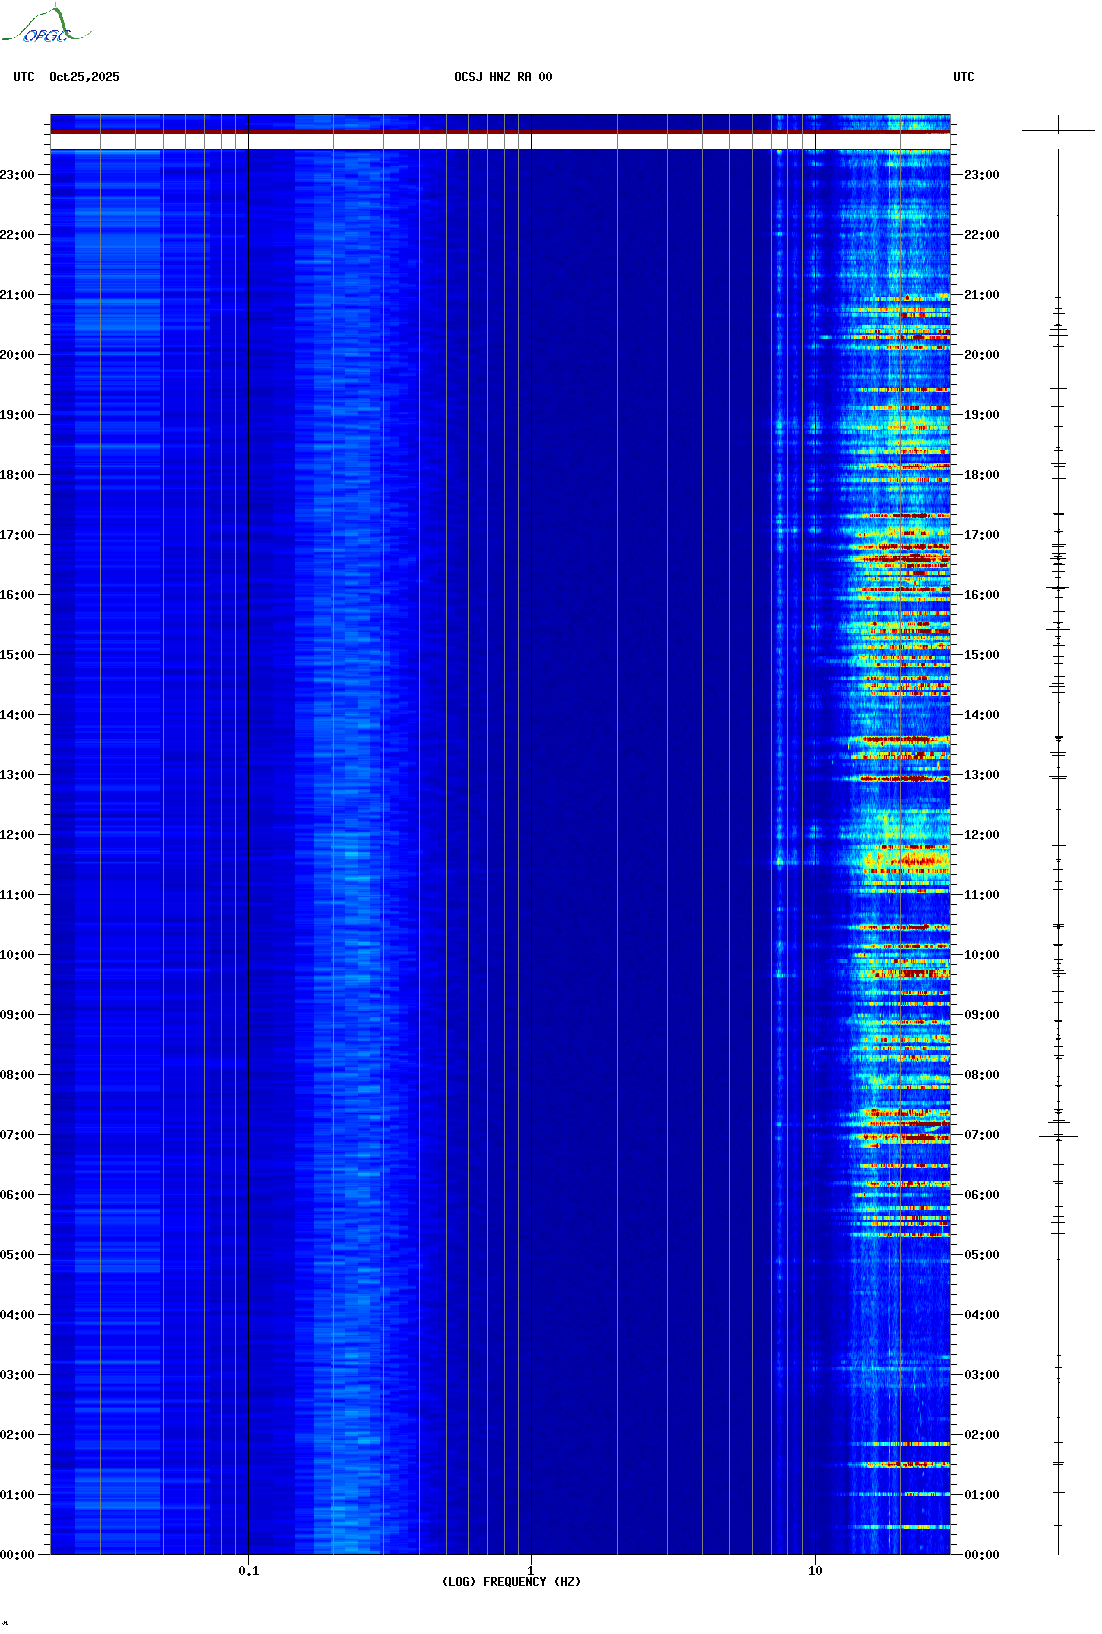This screenshot has height=1634, width=1102.
Task: Click the 07:00 time label on right axis
Action: 981,1135
